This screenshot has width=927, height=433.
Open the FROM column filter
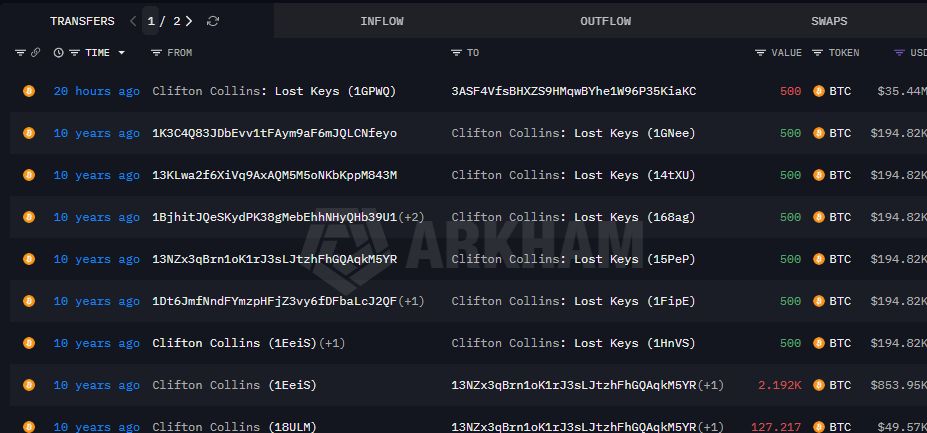pos(157,53)
